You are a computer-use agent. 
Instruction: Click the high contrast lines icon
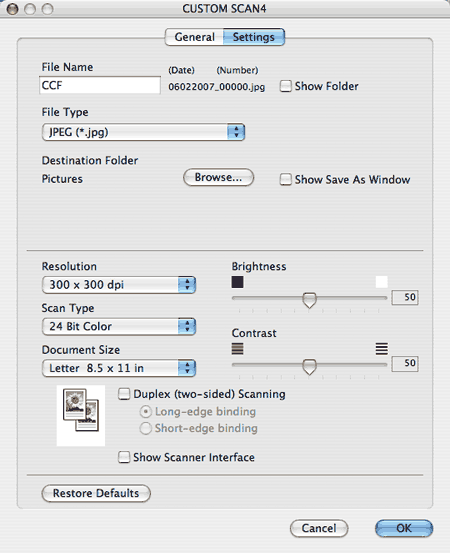tap(382, 349)
